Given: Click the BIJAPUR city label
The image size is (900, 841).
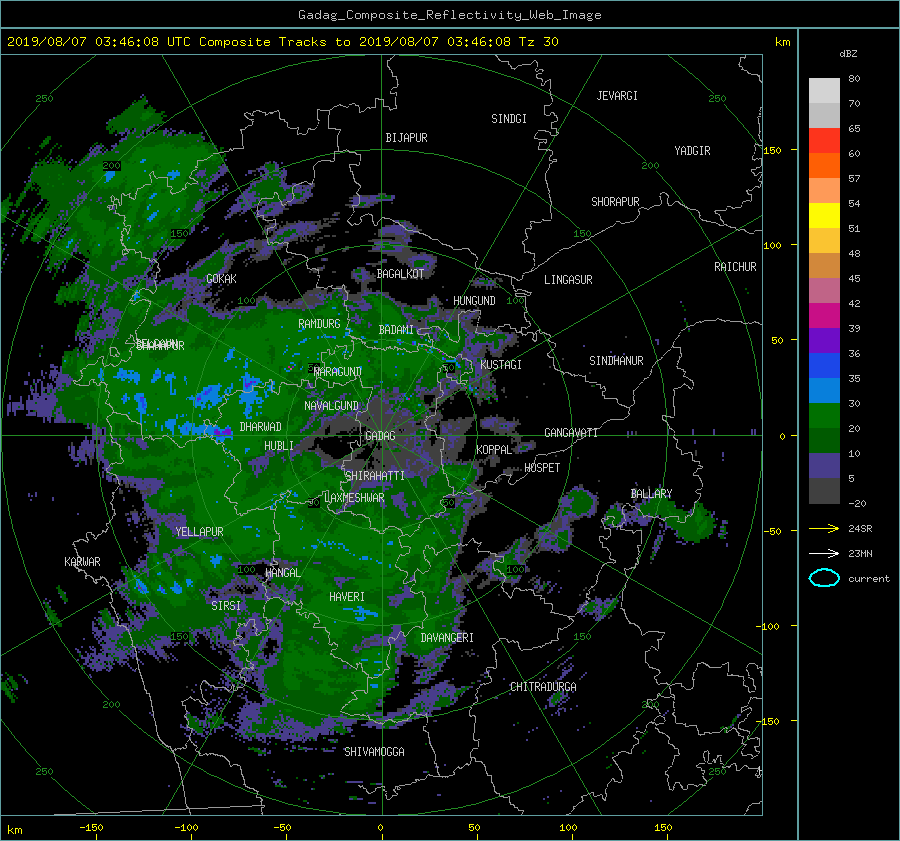Looking at the screenshot, I should pyautogui.click(x=406, y=138).
